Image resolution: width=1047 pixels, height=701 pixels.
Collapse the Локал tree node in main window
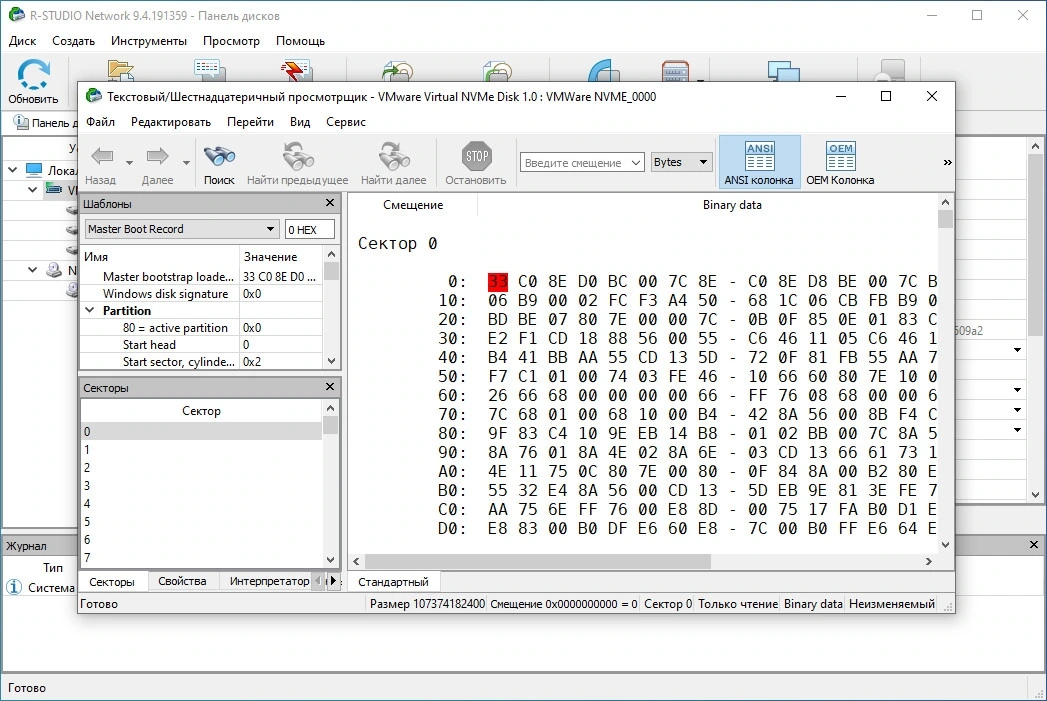coord(13,170)
